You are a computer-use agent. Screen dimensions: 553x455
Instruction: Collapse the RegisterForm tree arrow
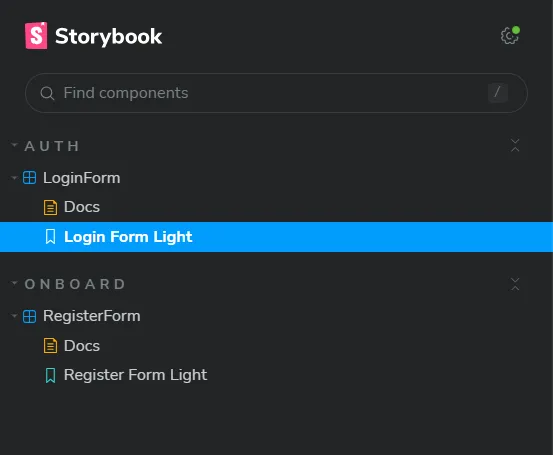(x=14, y=316)
